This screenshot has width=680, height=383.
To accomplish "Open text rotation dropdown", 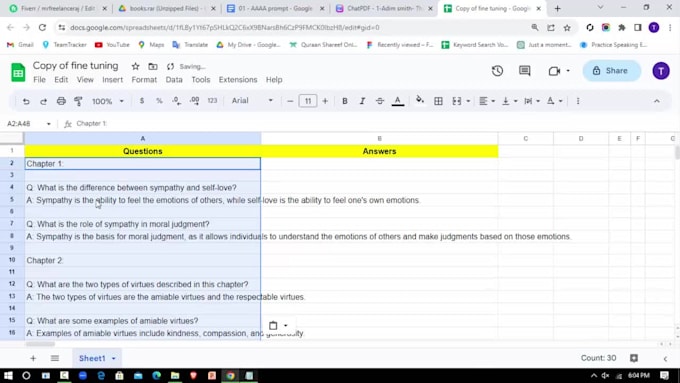I will coord(554,101).
